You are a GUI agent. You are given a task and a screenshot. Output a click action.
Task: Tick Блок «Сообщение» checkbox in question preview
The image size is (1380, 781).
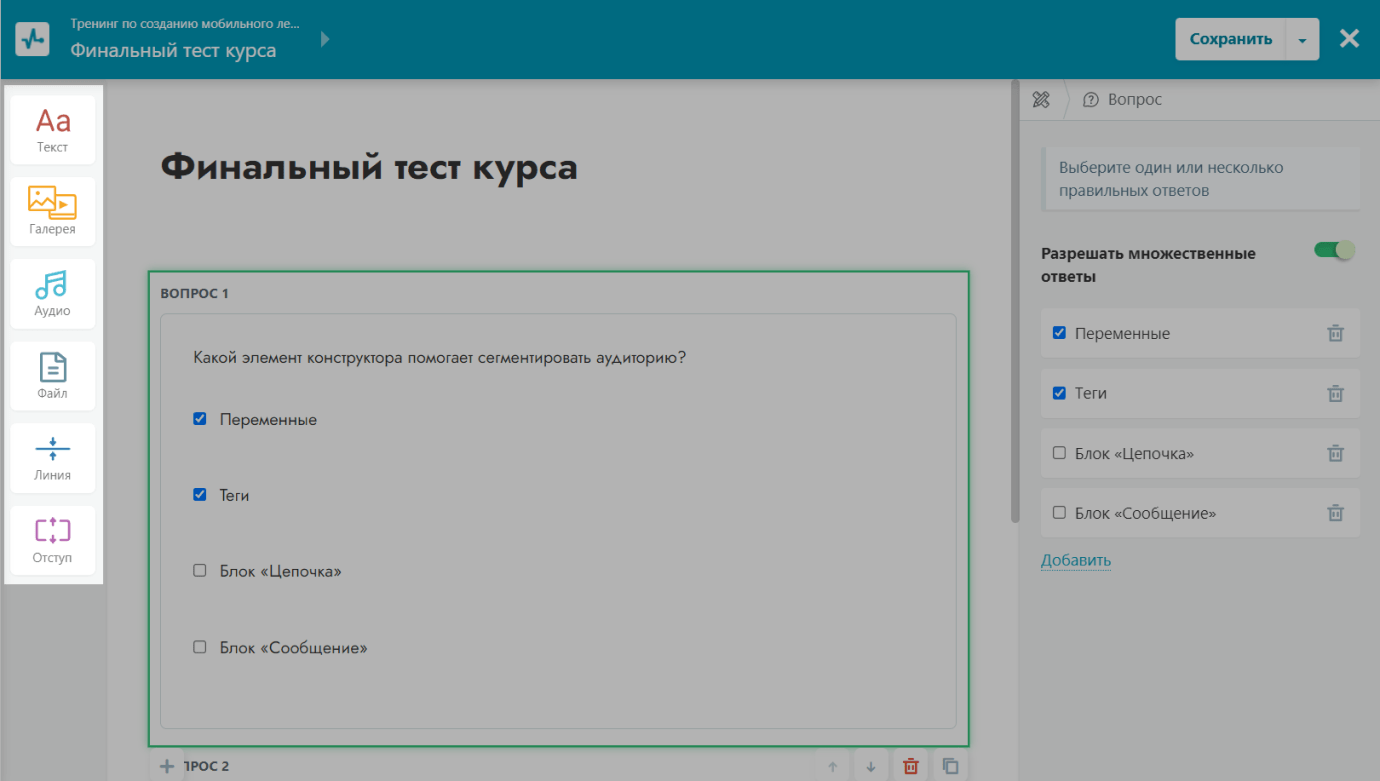[x=200, y=647]
